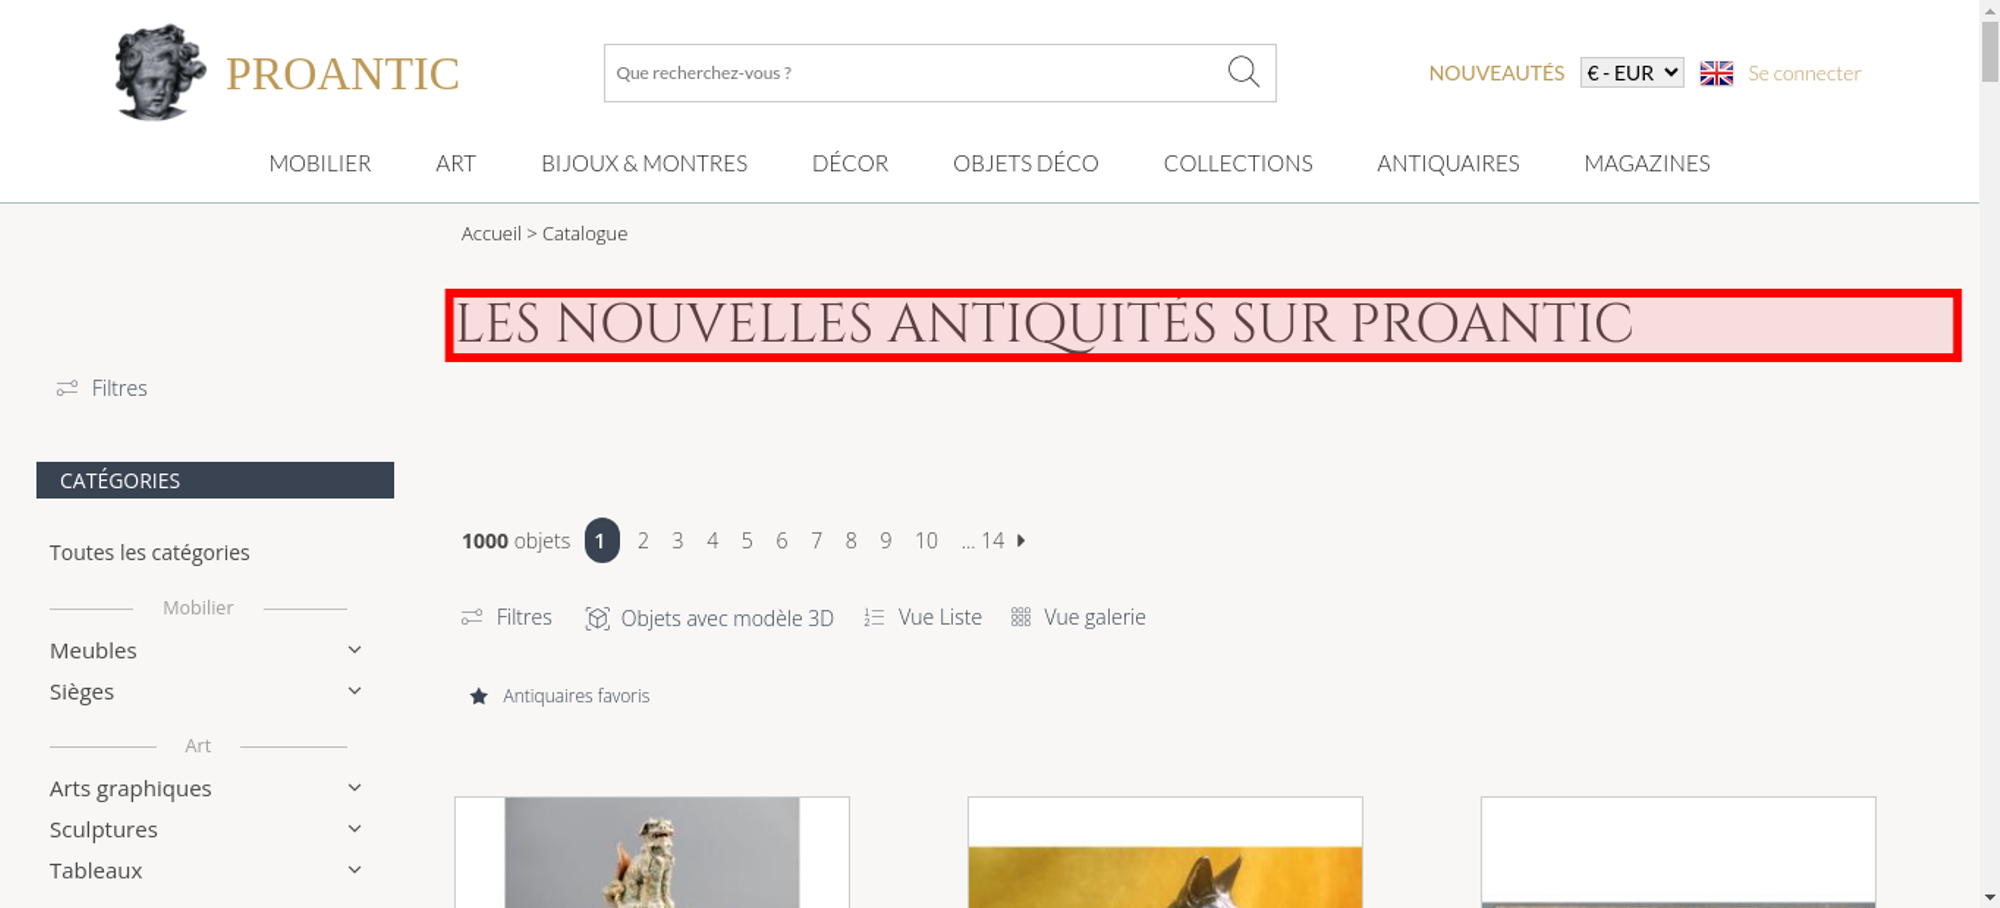Expand the Sculptures category
Viewport: 2000px width, 908px height.
[354, 829]
